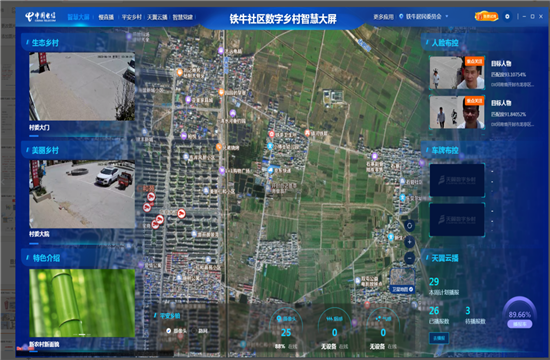Toggle the 卫星地图 satellite map layer
The width and height of the screenshot is (550, 360).
coord(403,280)
